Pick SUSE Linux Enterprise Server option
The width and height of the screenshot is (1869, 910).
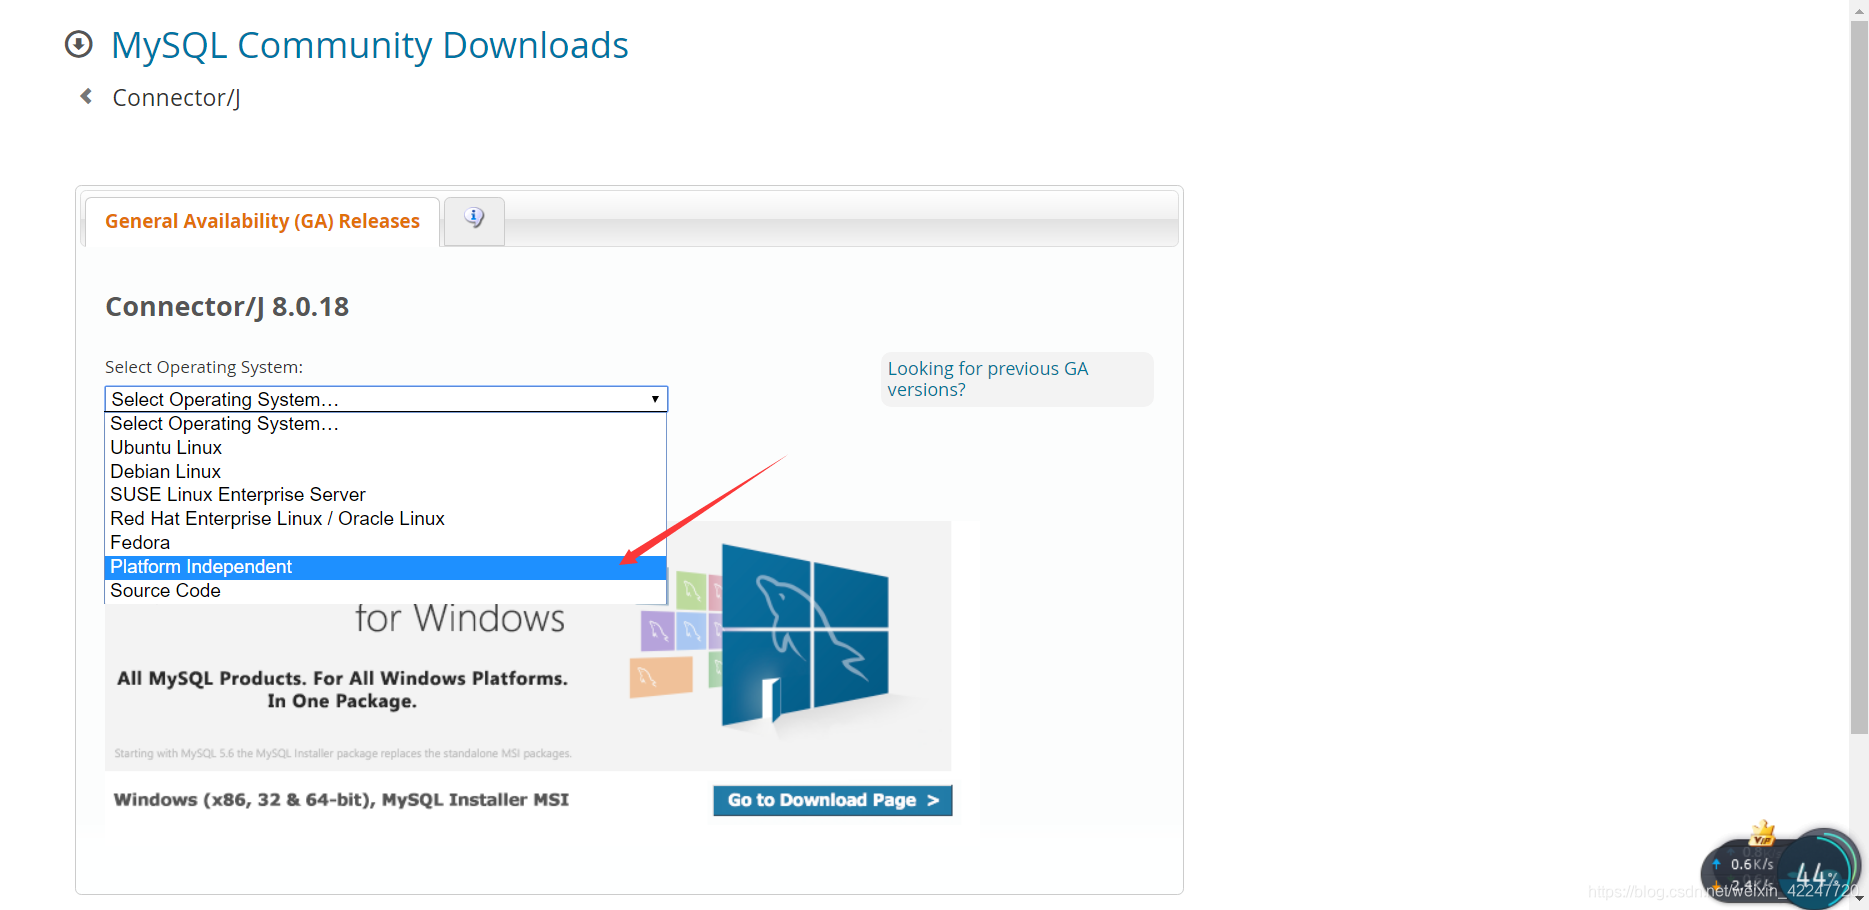[x=385, y=495]
